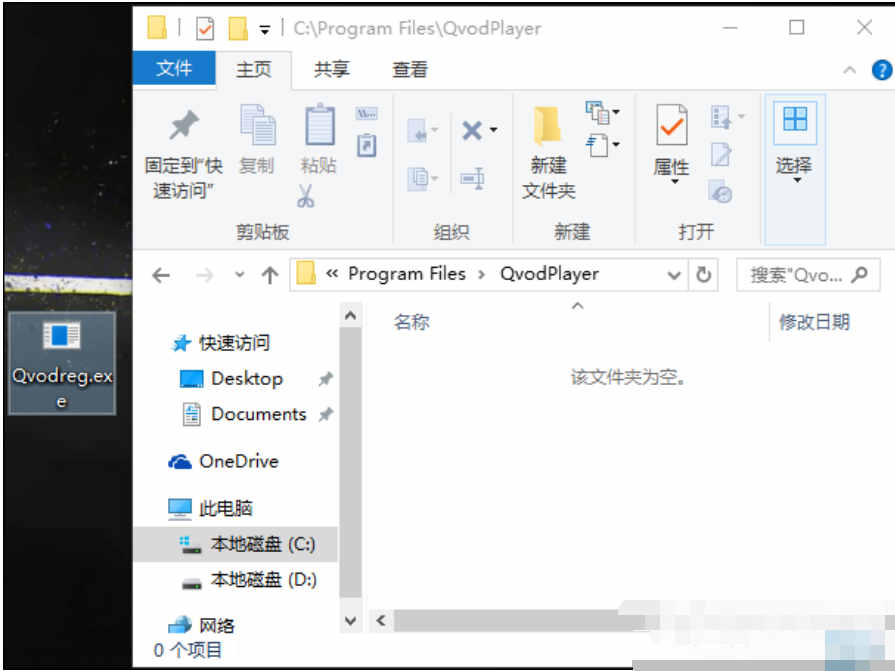Viewport: 895px width, 671px height.
Task: Sort by 修改日期 column header
Action: click(x=814, y=322)
